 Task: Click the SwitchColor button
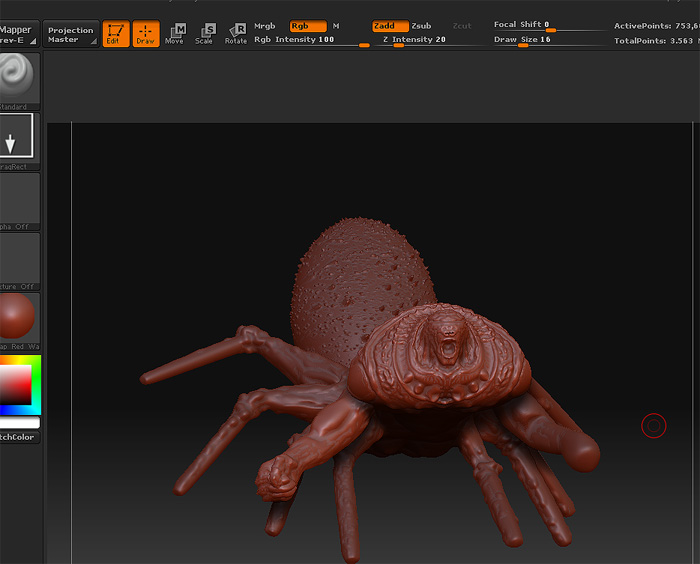pos(18,437)
